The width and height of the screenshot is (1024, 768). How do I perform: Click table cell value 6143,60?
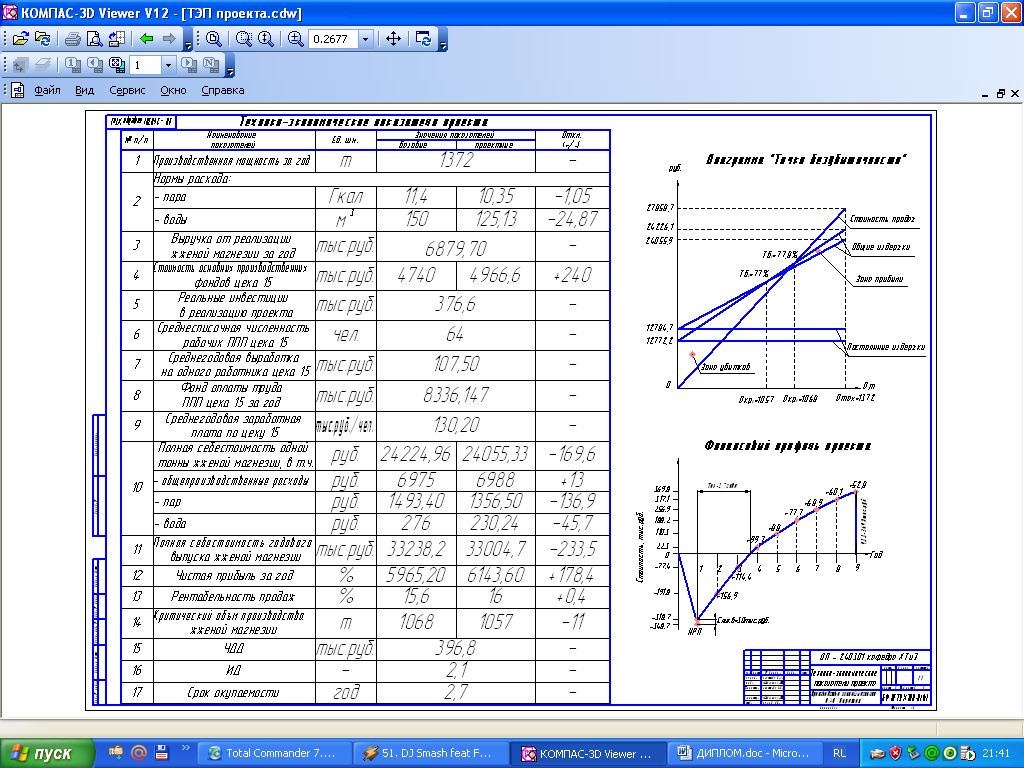pos(496,575)
